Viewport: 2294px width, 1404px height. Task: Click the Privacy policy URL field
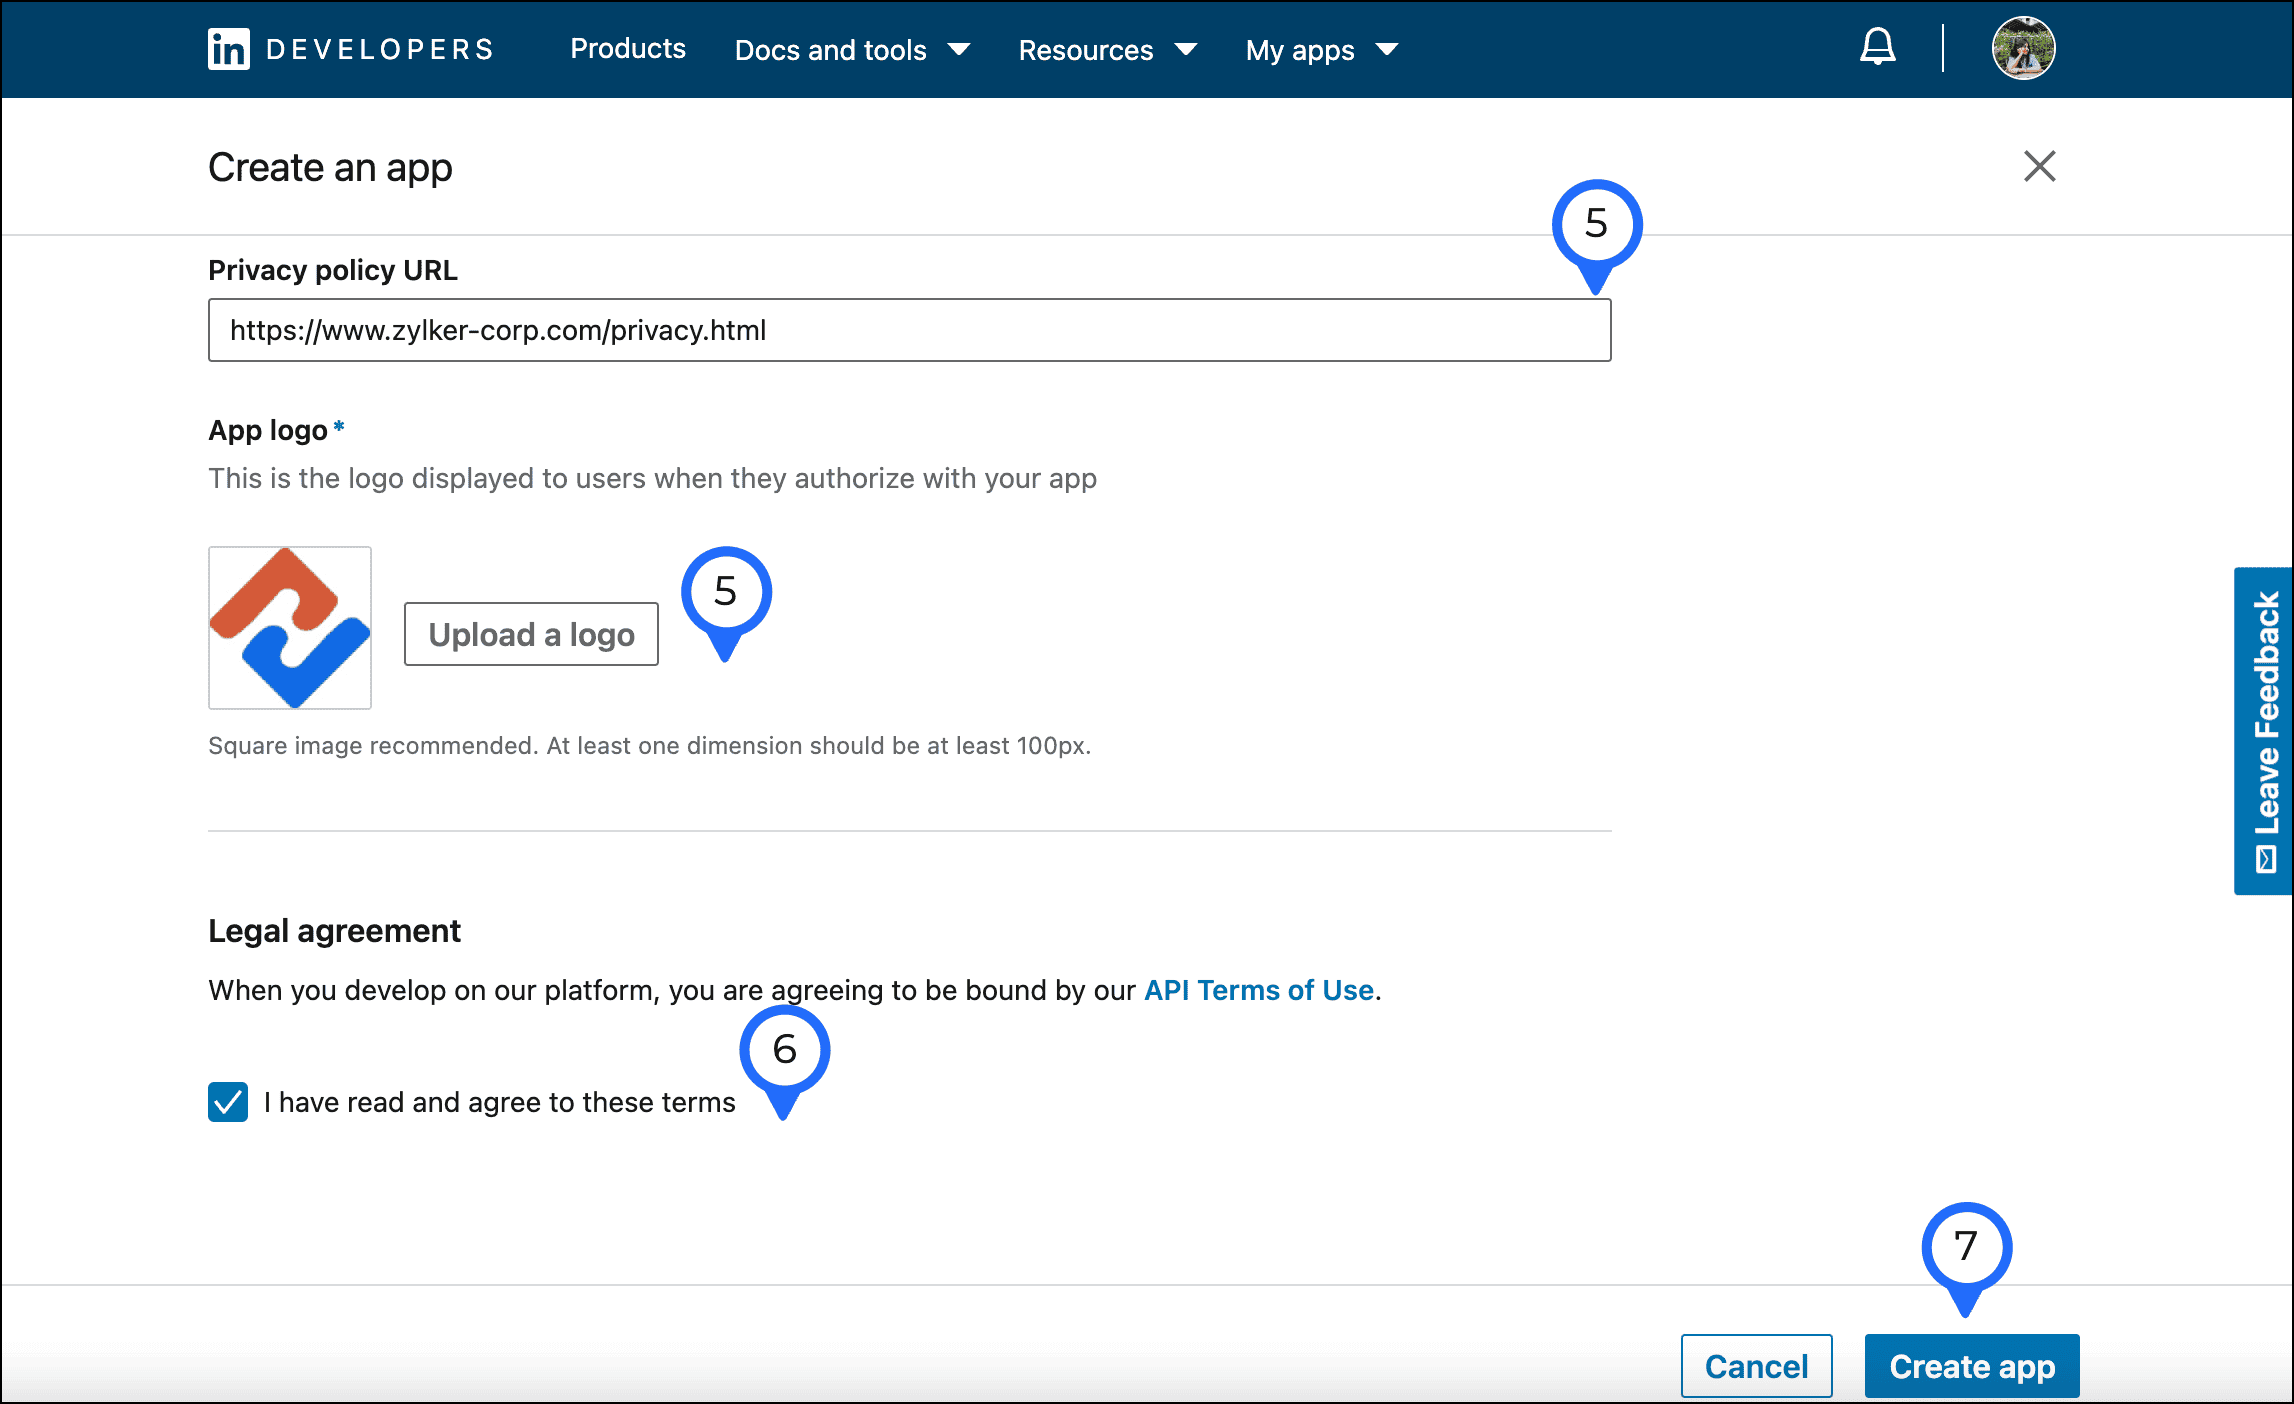(909, 330)
